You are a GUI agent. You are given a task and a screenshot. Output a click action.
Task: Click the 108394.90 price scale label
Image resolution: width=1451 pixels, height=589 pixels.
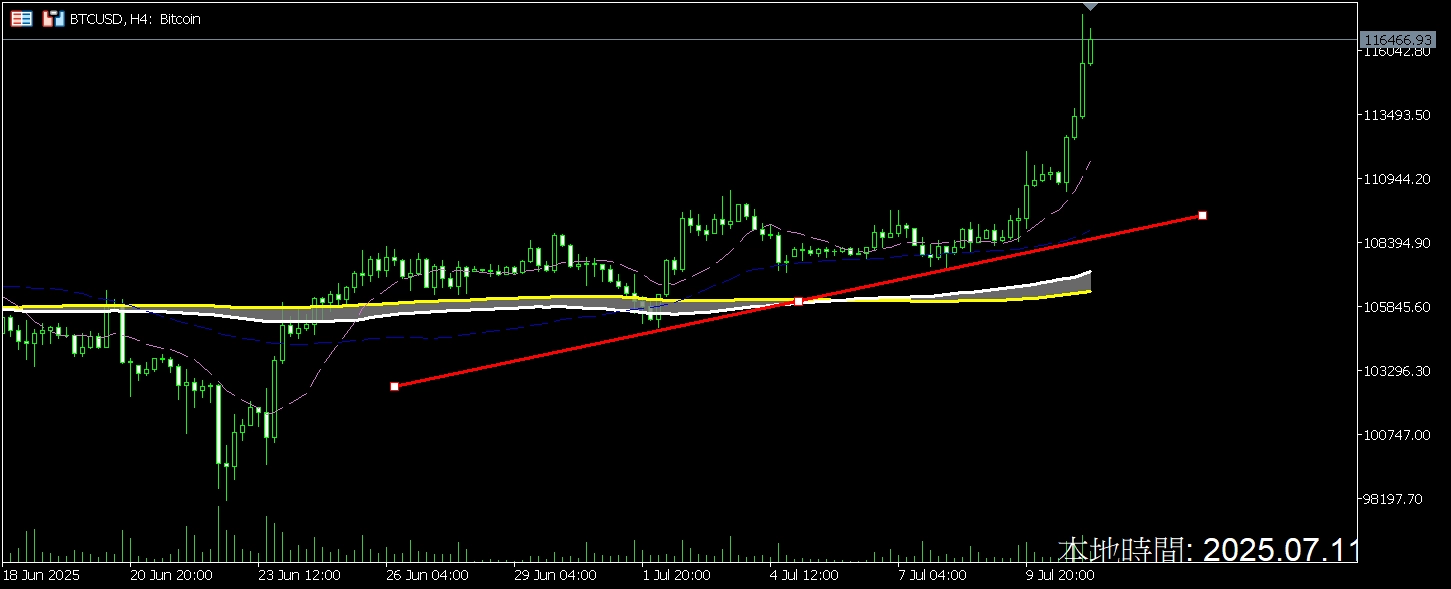1397,244
